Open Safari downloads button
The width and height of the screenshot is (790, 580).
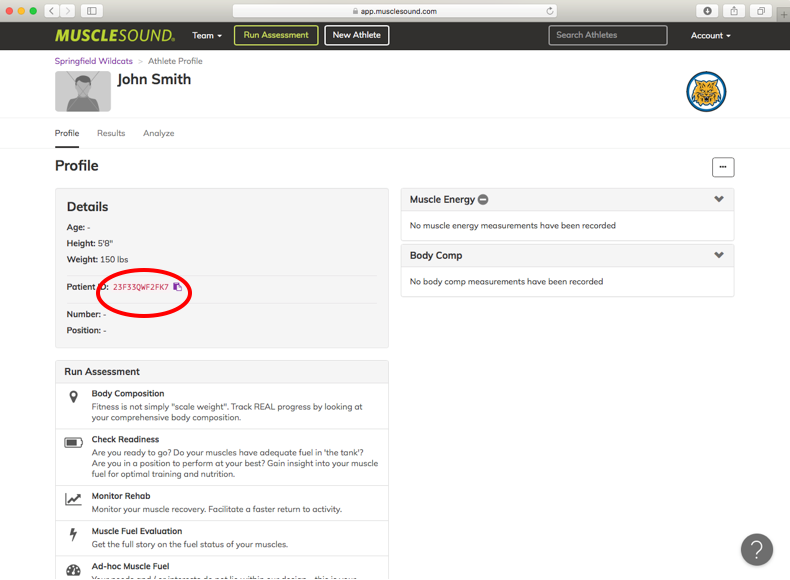point(707,11)
